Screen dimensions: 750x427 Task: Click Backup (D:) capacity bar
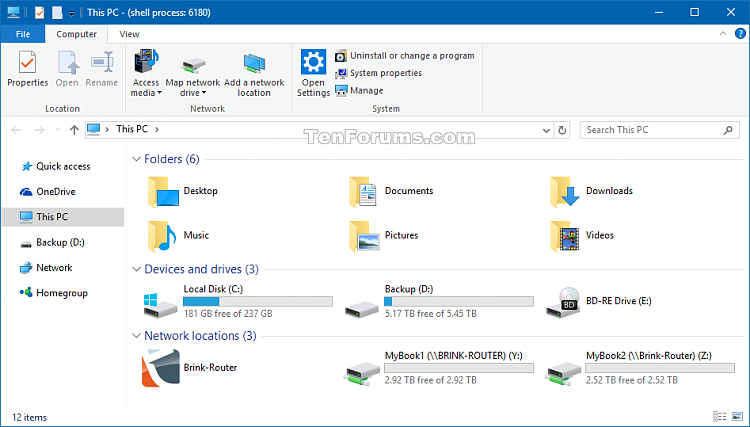click(x=459, y=301)
